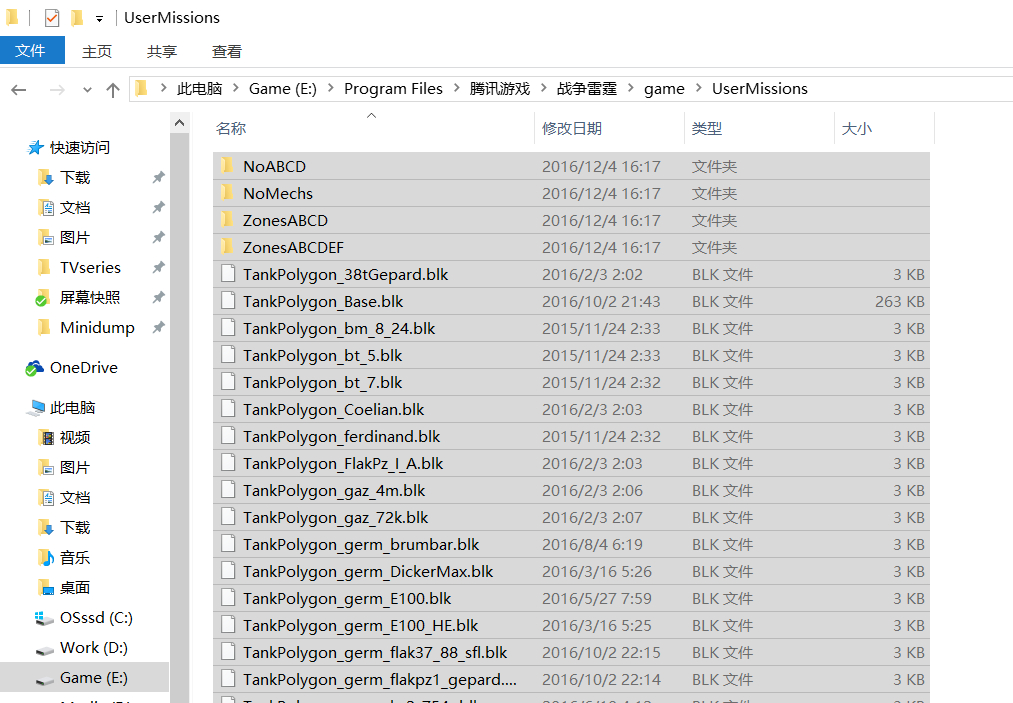Open the TVseries pinned folder
The image size is (1013, 703).
pyautogui.click(x=79, y=268)
